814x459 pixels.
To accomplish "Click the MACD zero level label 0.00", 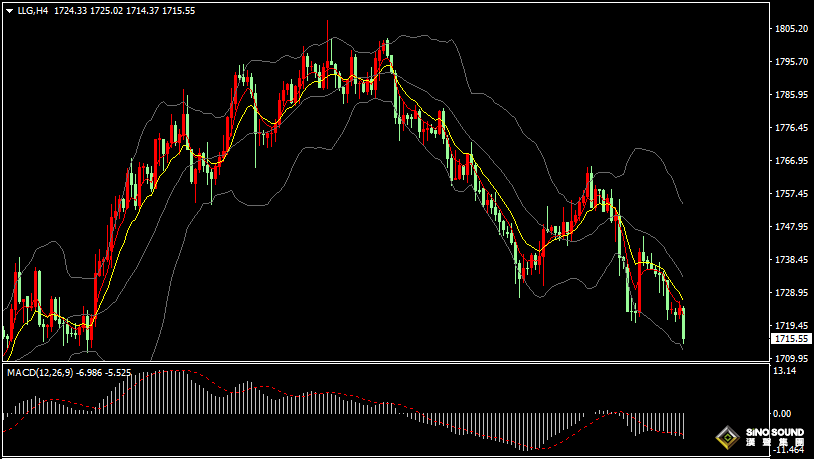I will tap(782, 413).
